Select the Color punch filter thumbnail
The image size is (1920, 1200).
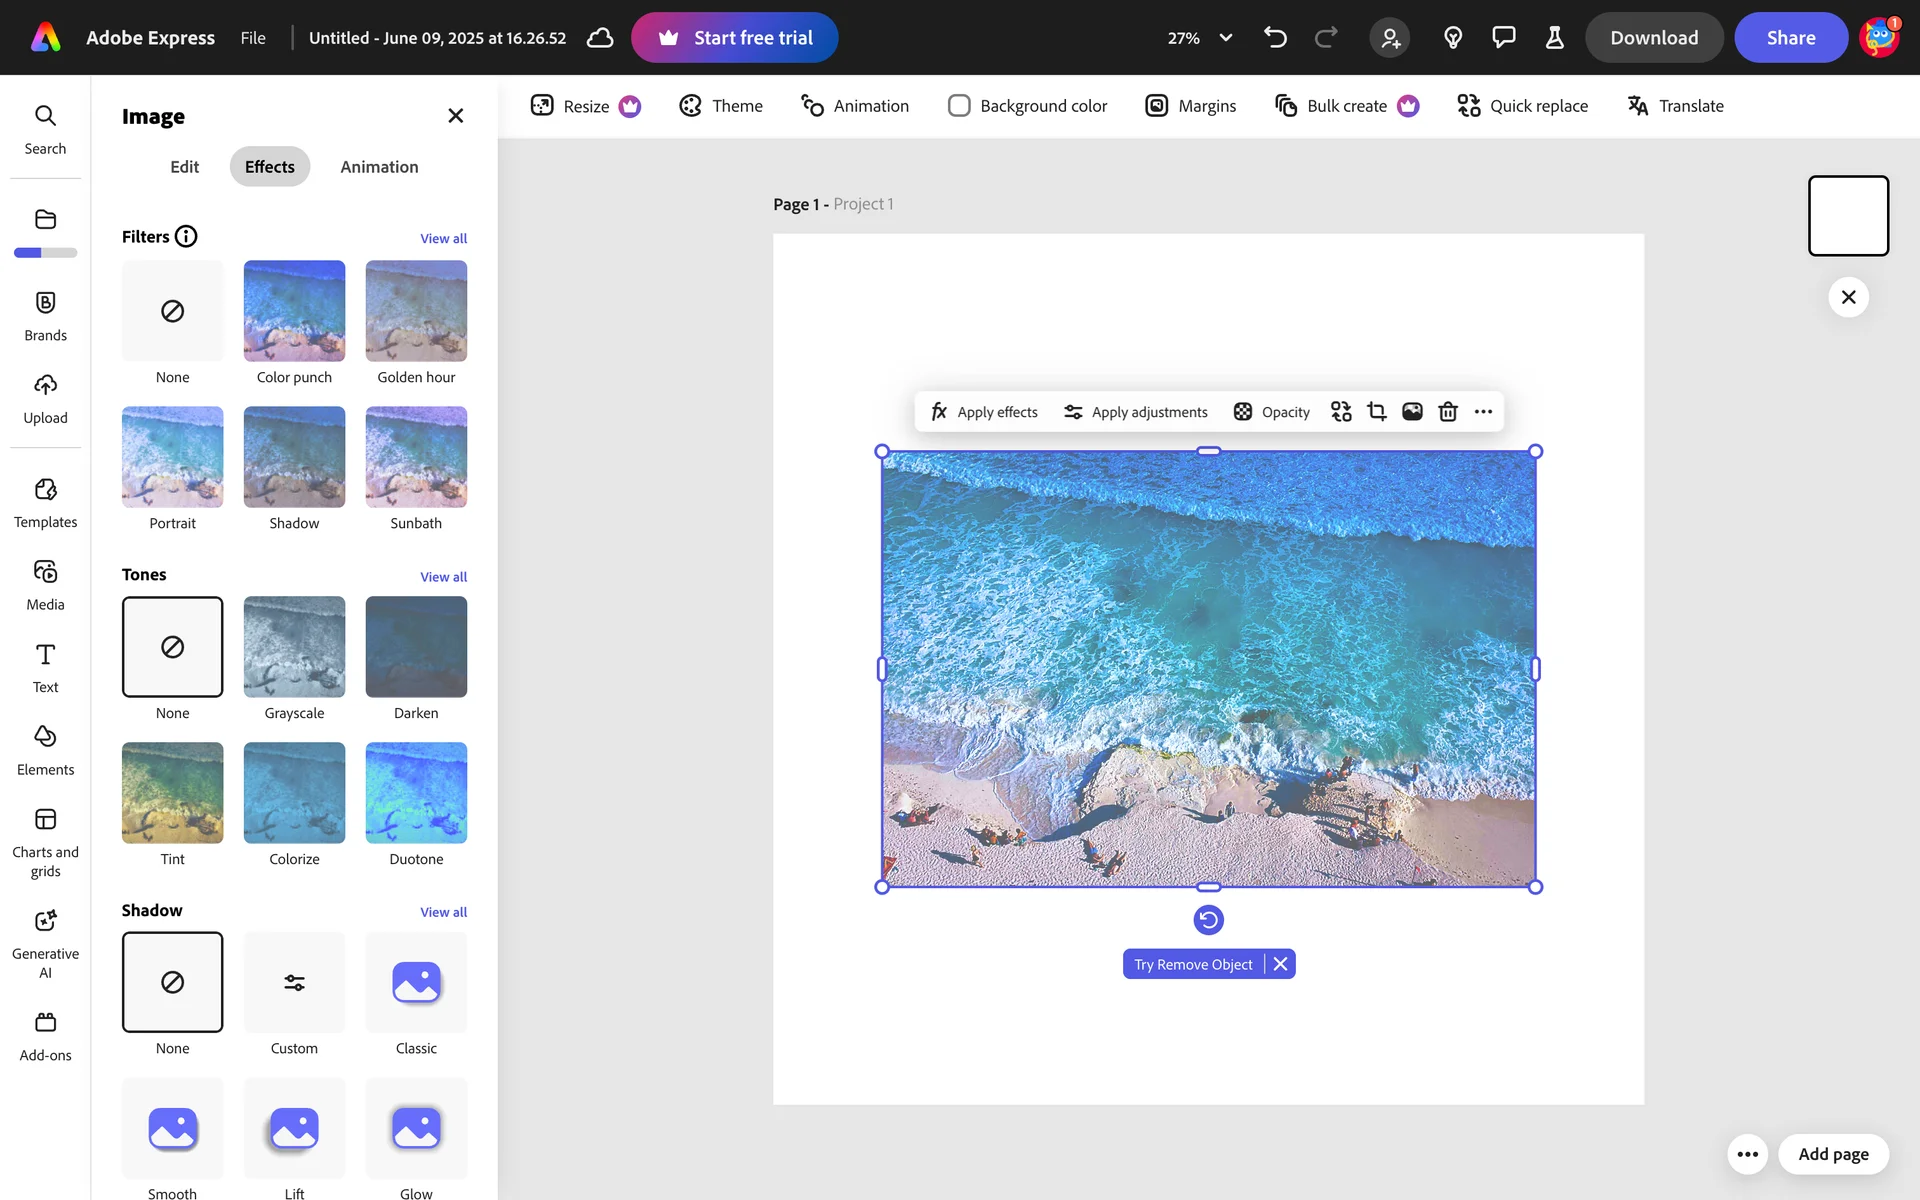pyautogui.click(x=294, y=311)
